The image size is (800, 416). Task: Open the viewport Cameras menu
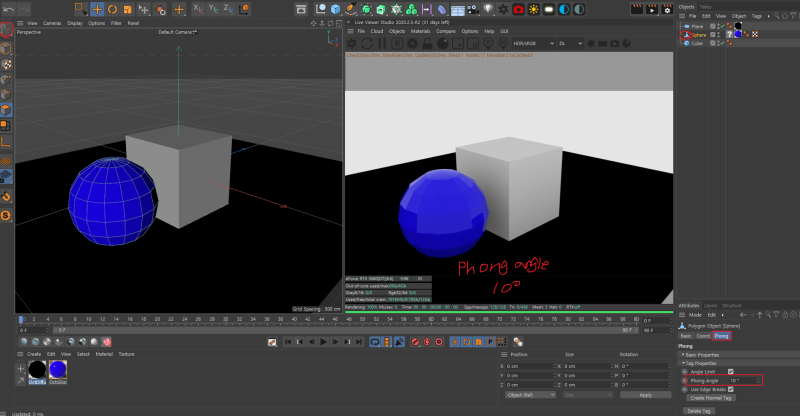coord(52,23)
